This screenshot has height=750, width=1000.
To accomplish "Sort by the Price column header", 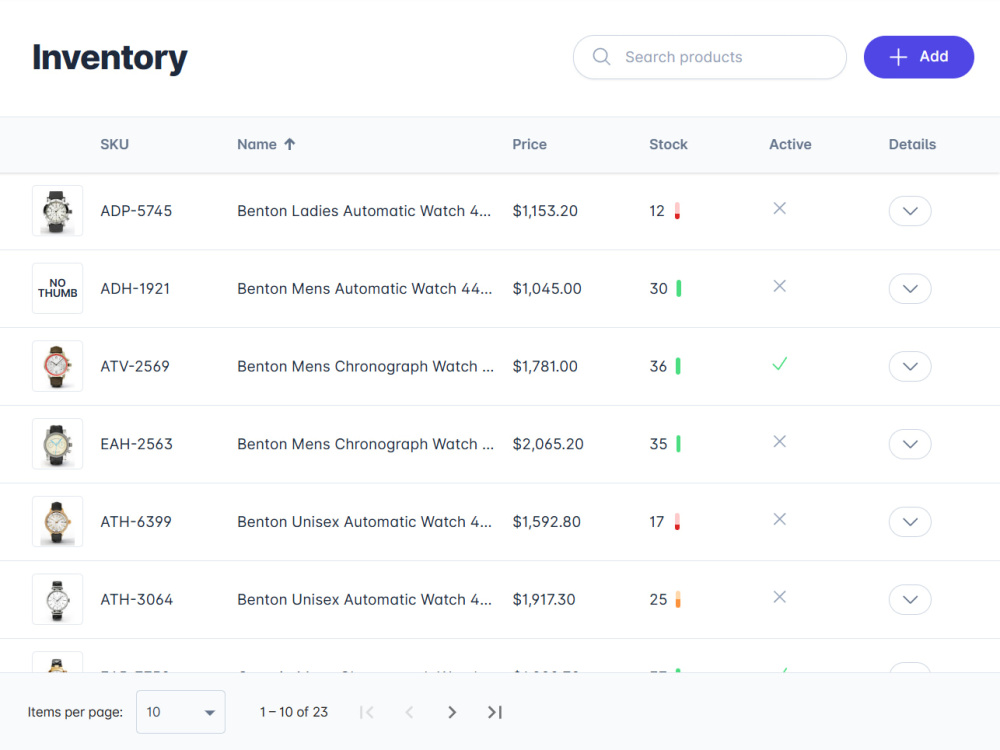I will [529, 144].
